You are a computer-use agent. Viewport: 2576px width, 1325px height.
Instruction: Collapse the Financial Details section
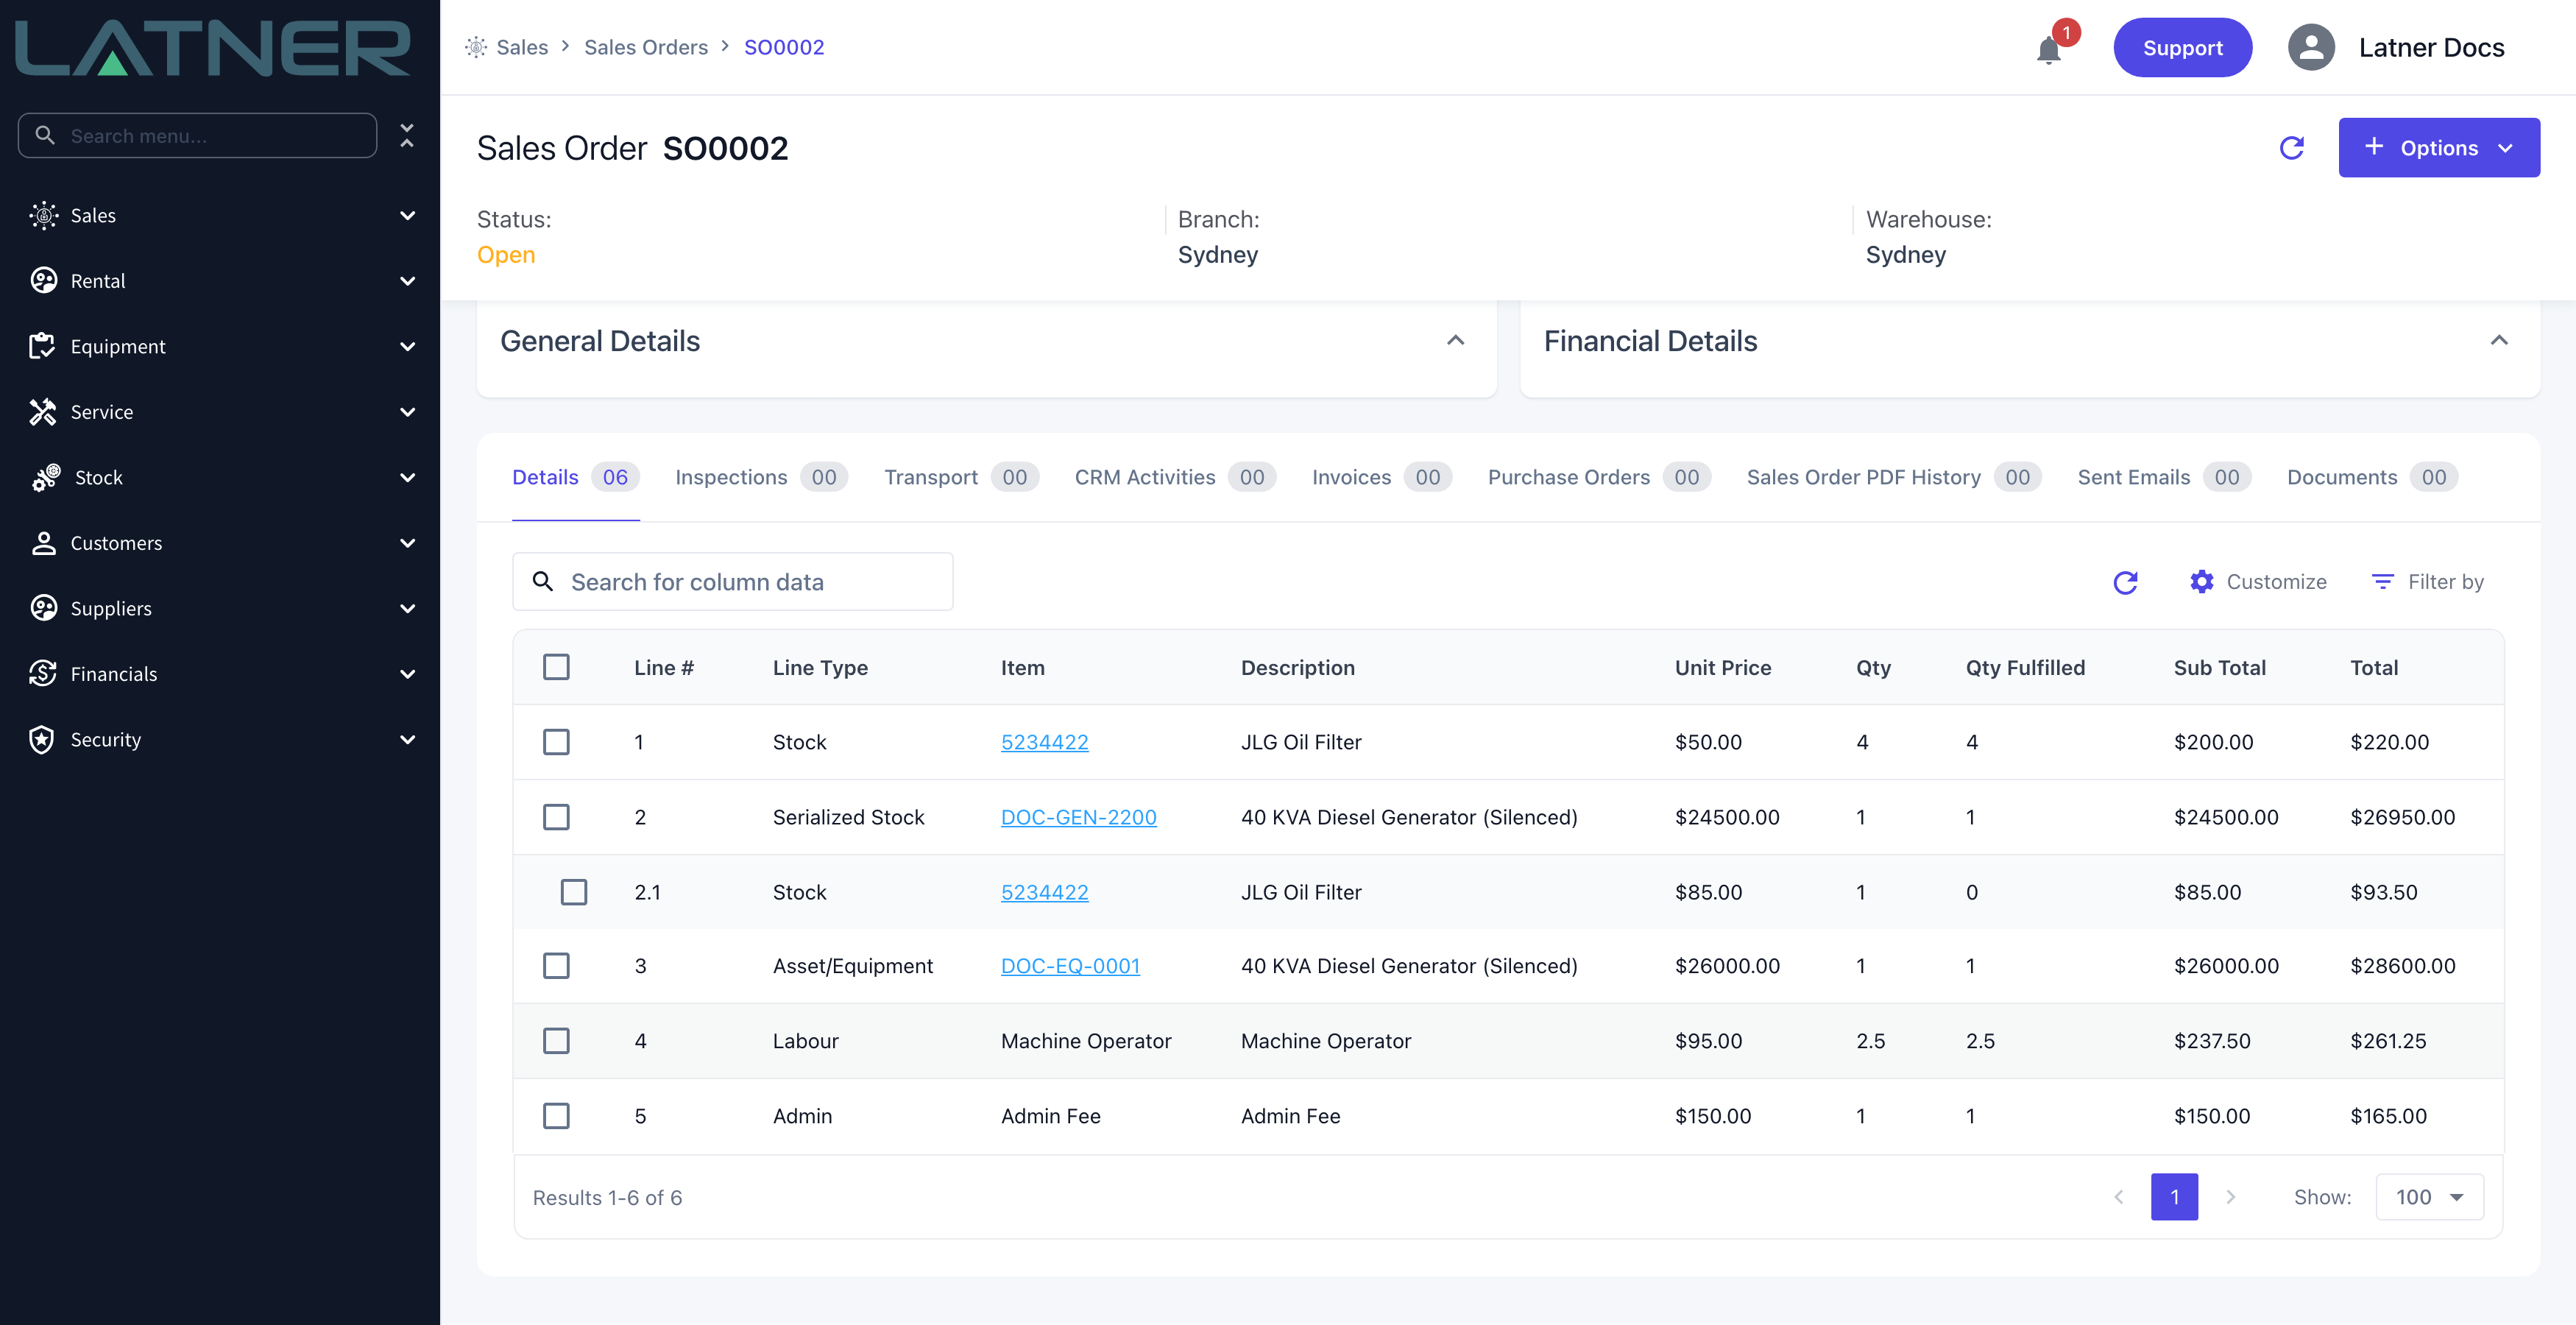point(2499,341)
